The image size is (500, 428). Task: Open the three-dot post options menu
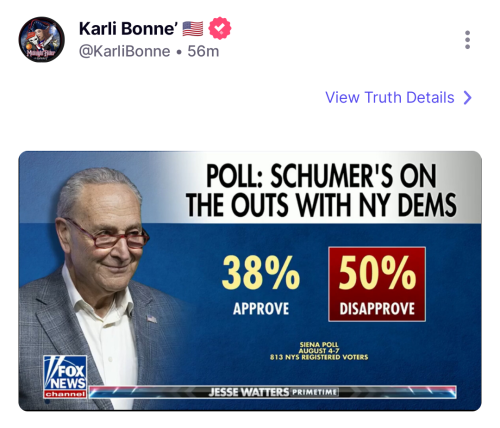[467, 40]
